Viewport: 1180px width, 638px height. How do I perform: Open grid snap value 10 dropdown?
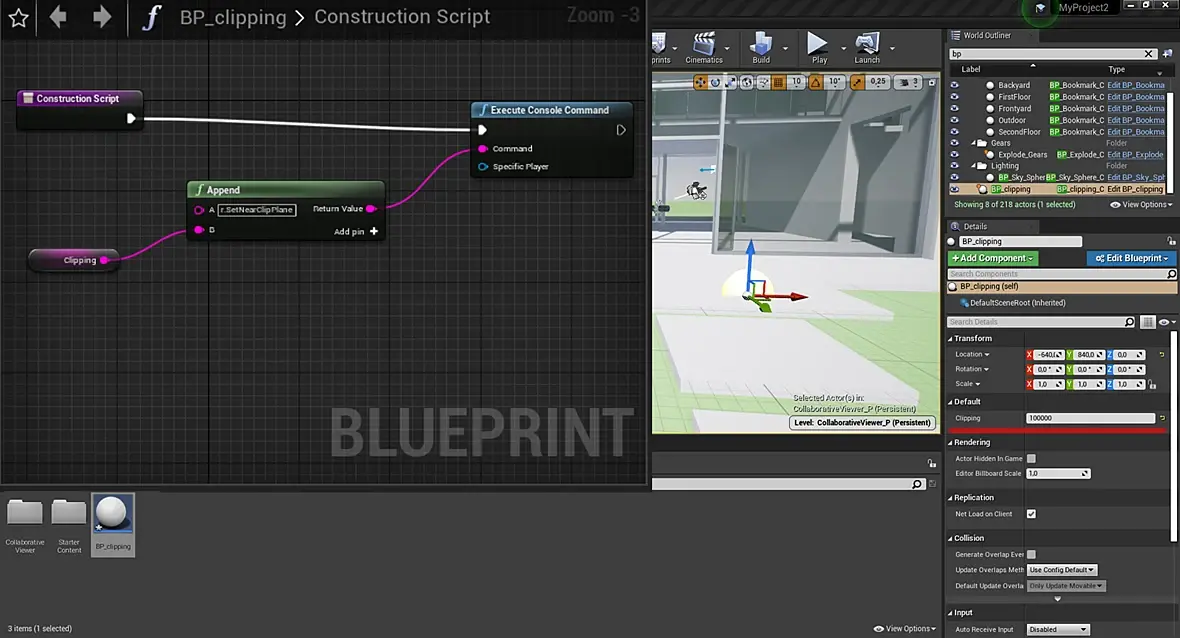pyautogui.click(x=796, y=81)
